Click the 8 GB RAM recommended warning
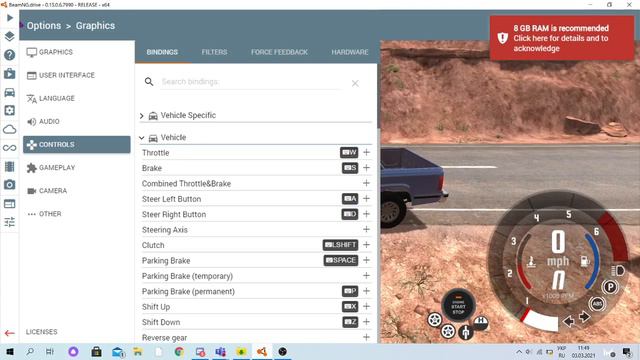The height and width of the screenshot is (360, 640). [x=562, y=38]
